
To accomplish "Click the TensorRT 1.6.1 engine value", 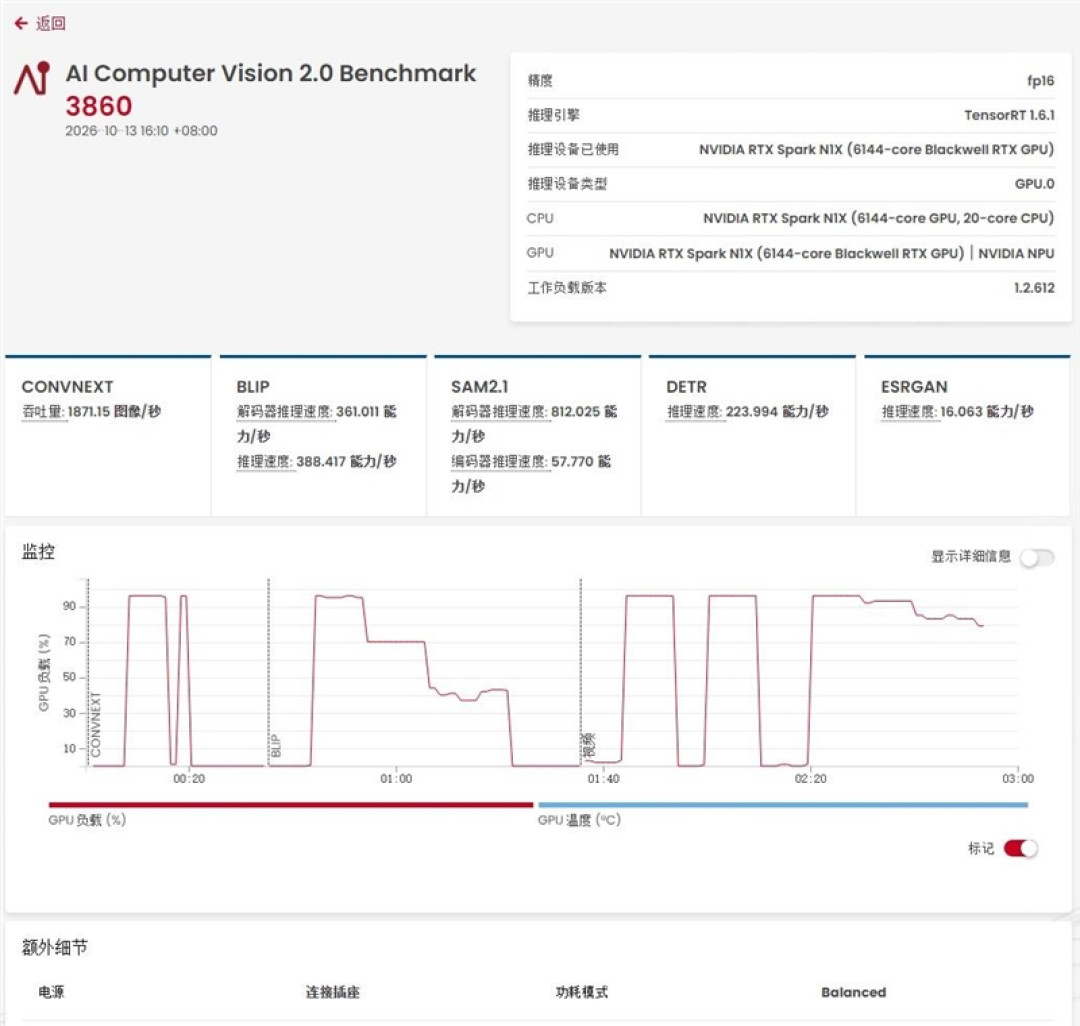I will (x=1009, y=115).
